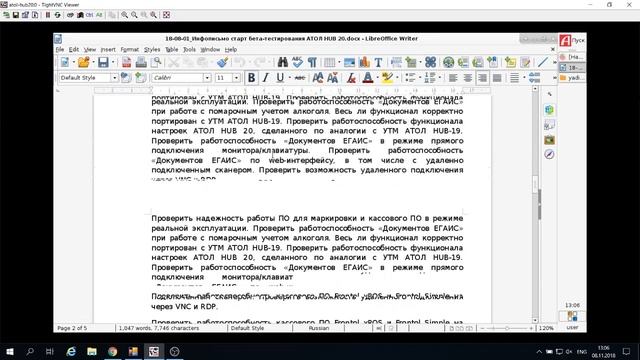Open the Edit menu
Image resolution: width=640 pixels, height=360 pixels.
(73, 49)
